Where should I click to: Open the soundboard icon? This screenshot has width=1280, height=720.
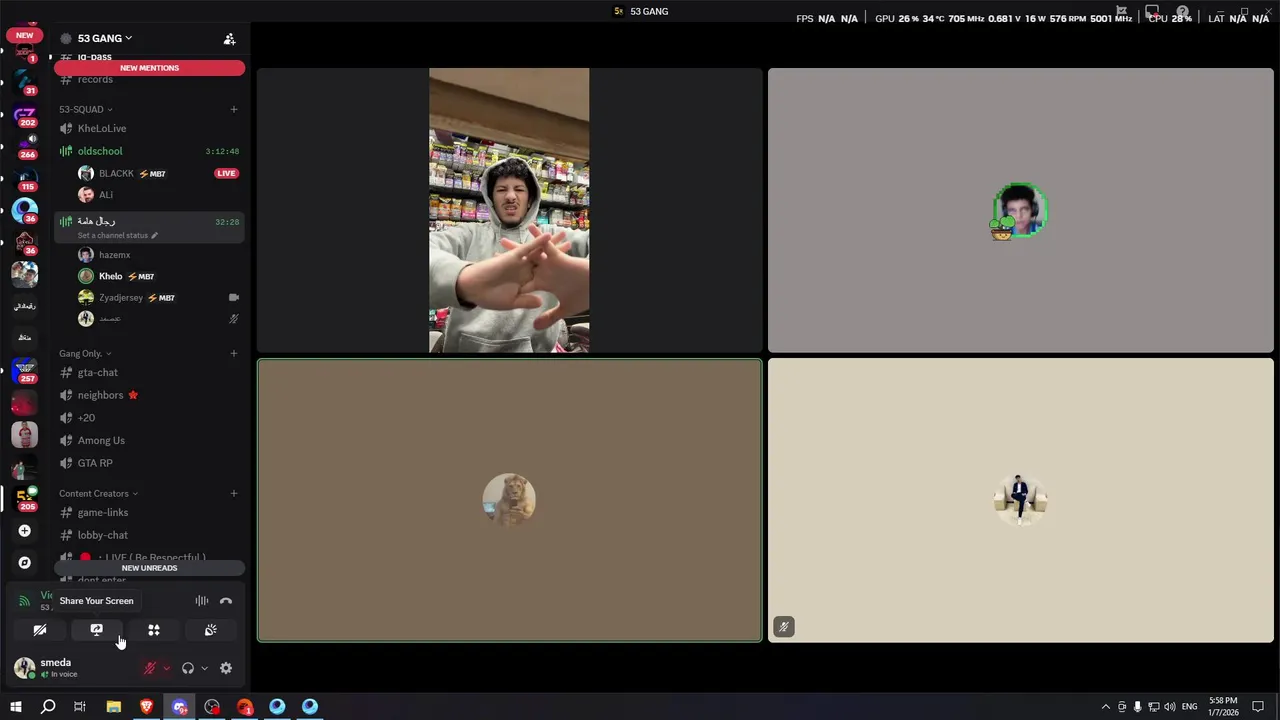point(211,630)
